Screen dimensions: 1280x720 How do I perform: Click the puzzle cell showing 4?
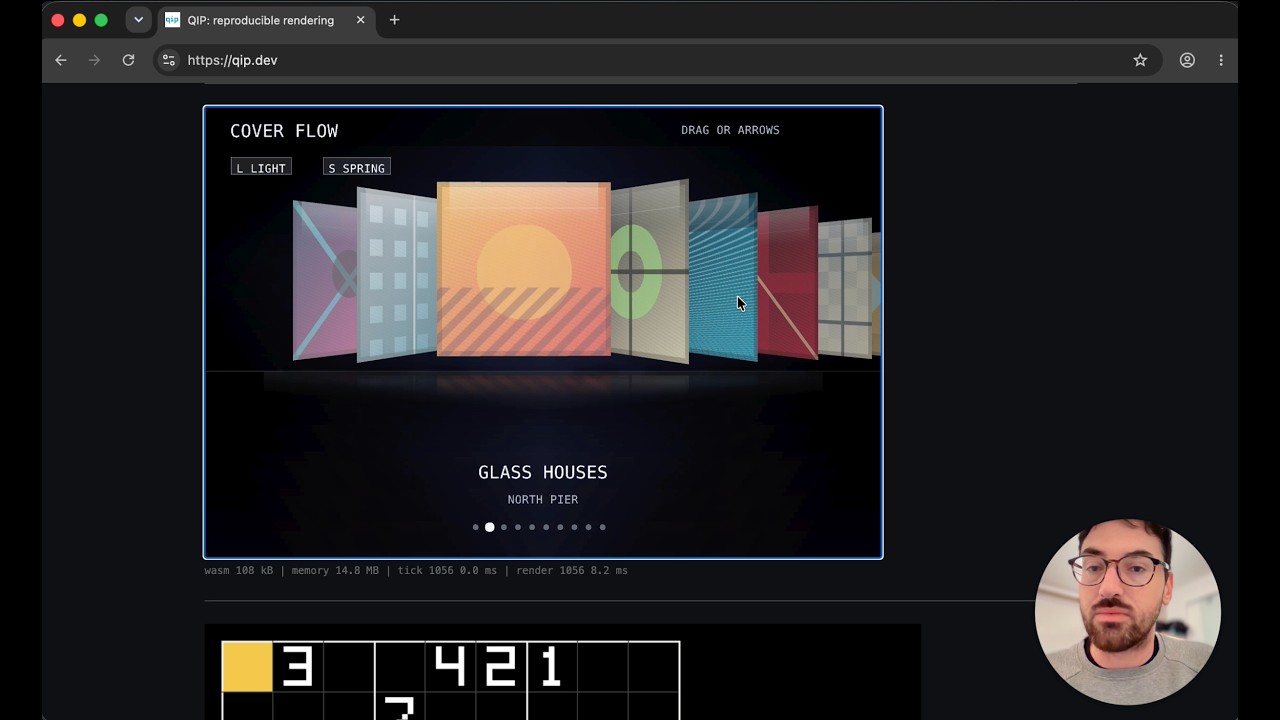pos(451,667)
